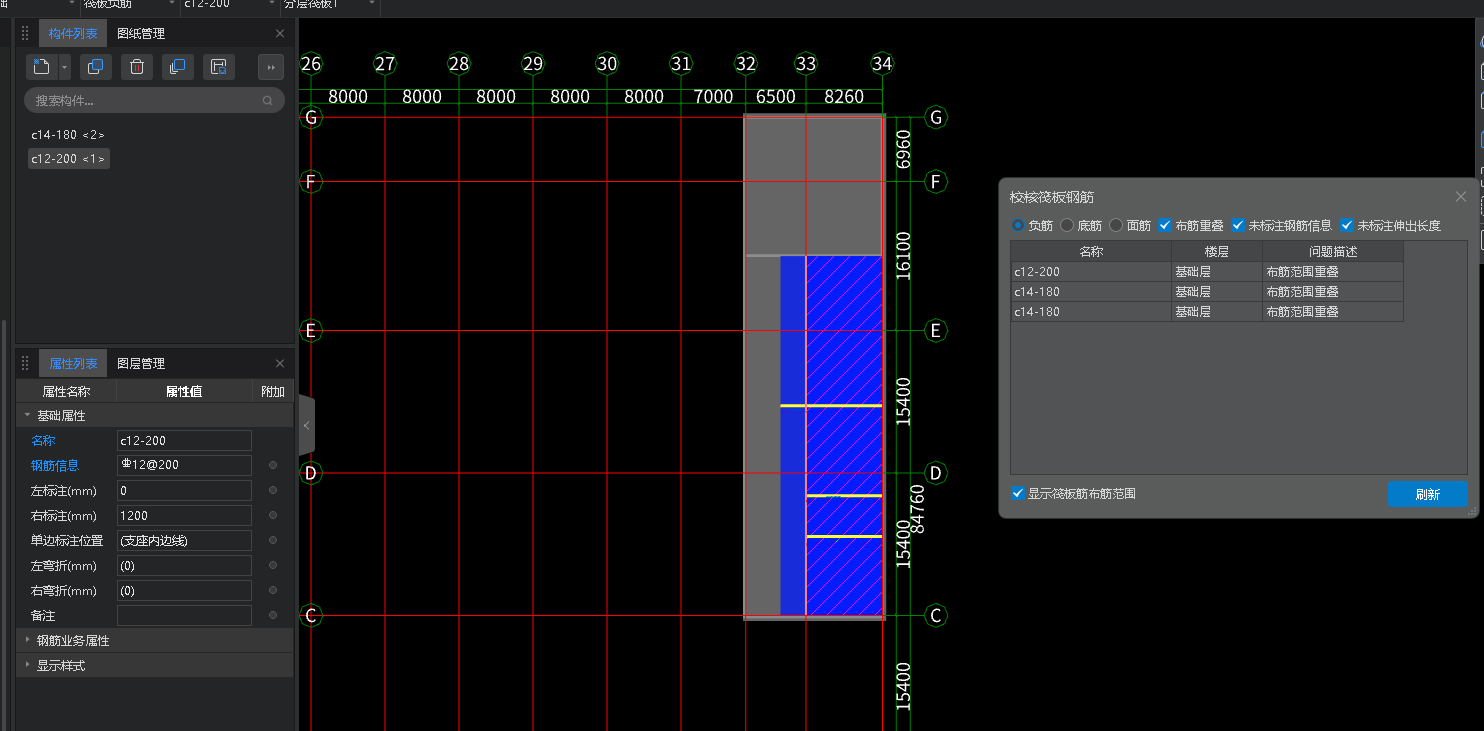Click the delete component trash icon
Image resolution: width=1484 pixels, height=731 pixels.
point(137,67)
